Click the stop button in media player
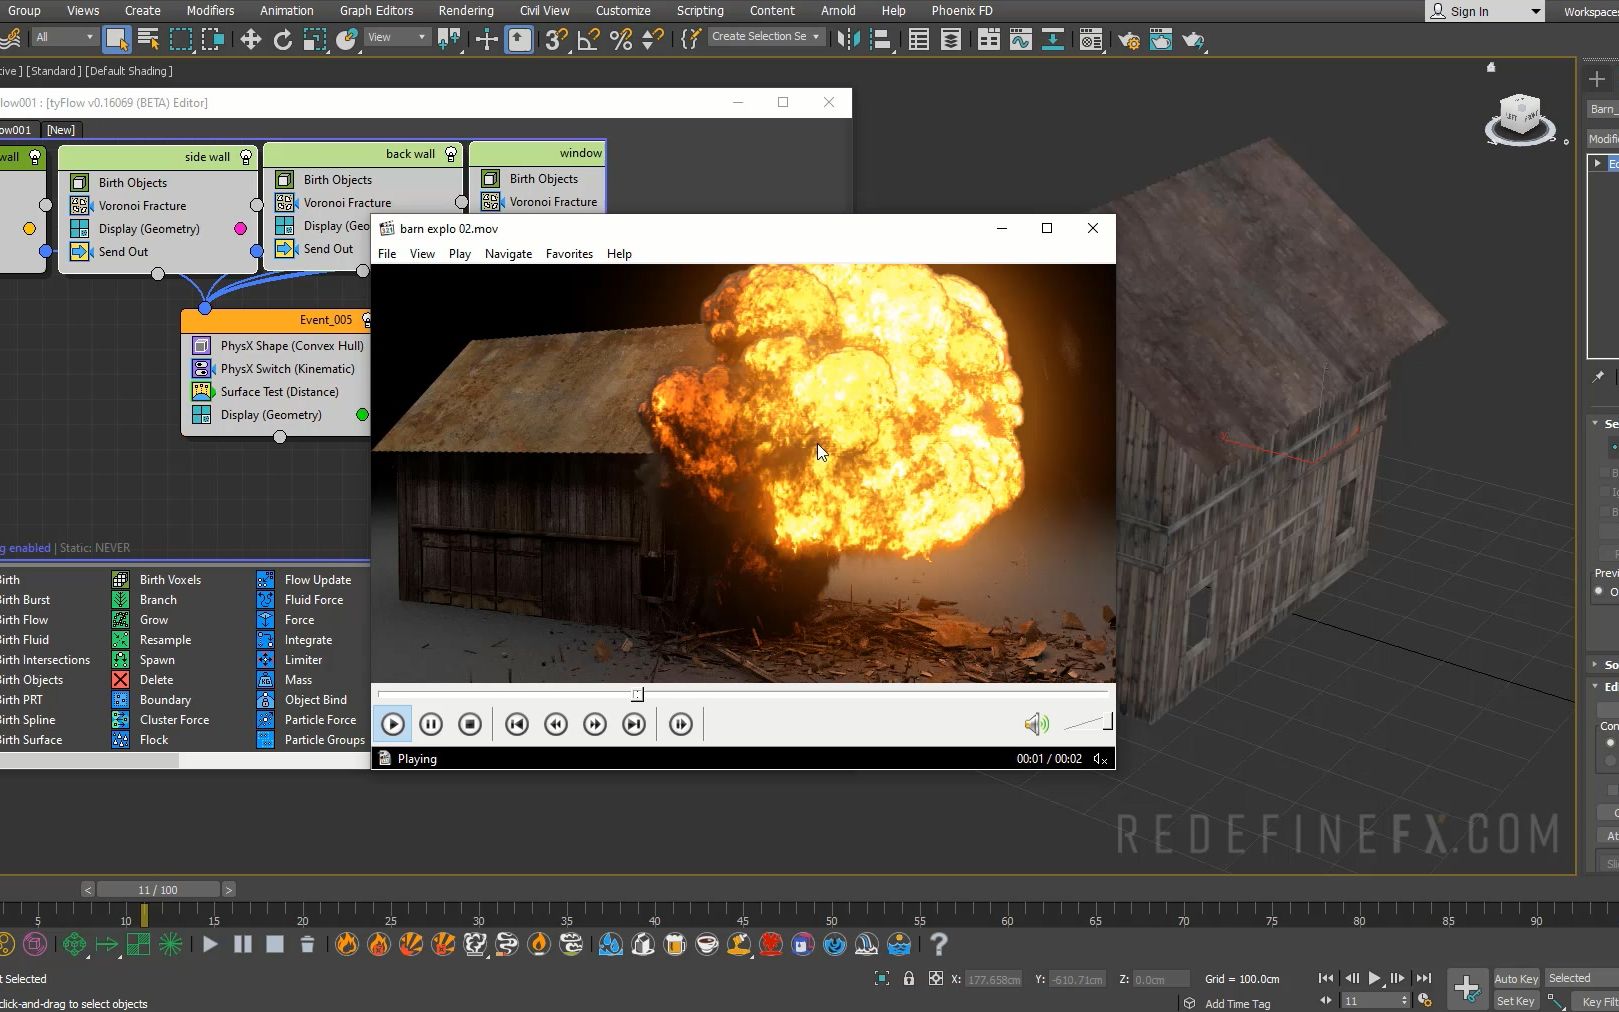Viewport: 1619px width, 1012px height. tap(470, 724)
